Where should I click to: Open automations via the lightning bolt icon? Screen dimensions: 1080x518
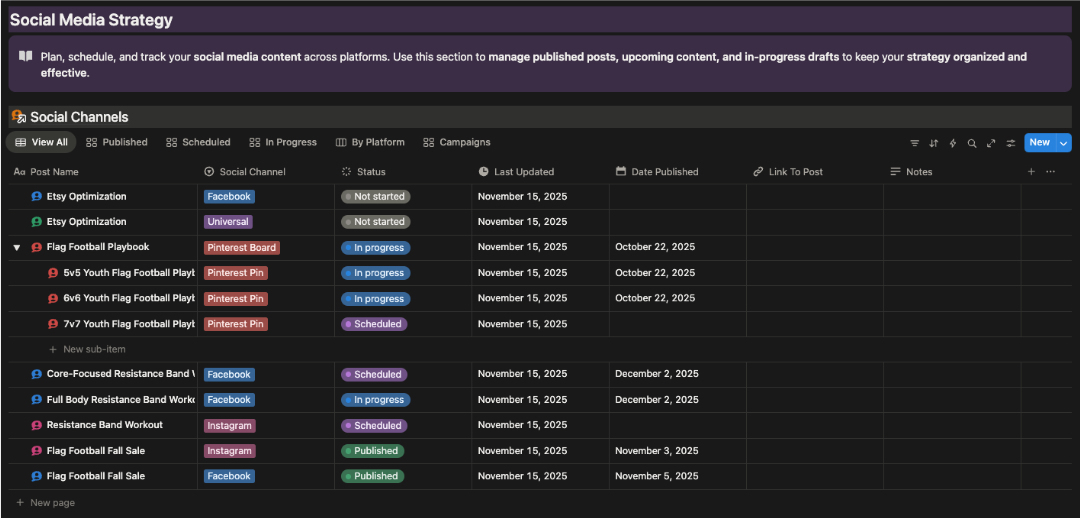tap(952, 143)
